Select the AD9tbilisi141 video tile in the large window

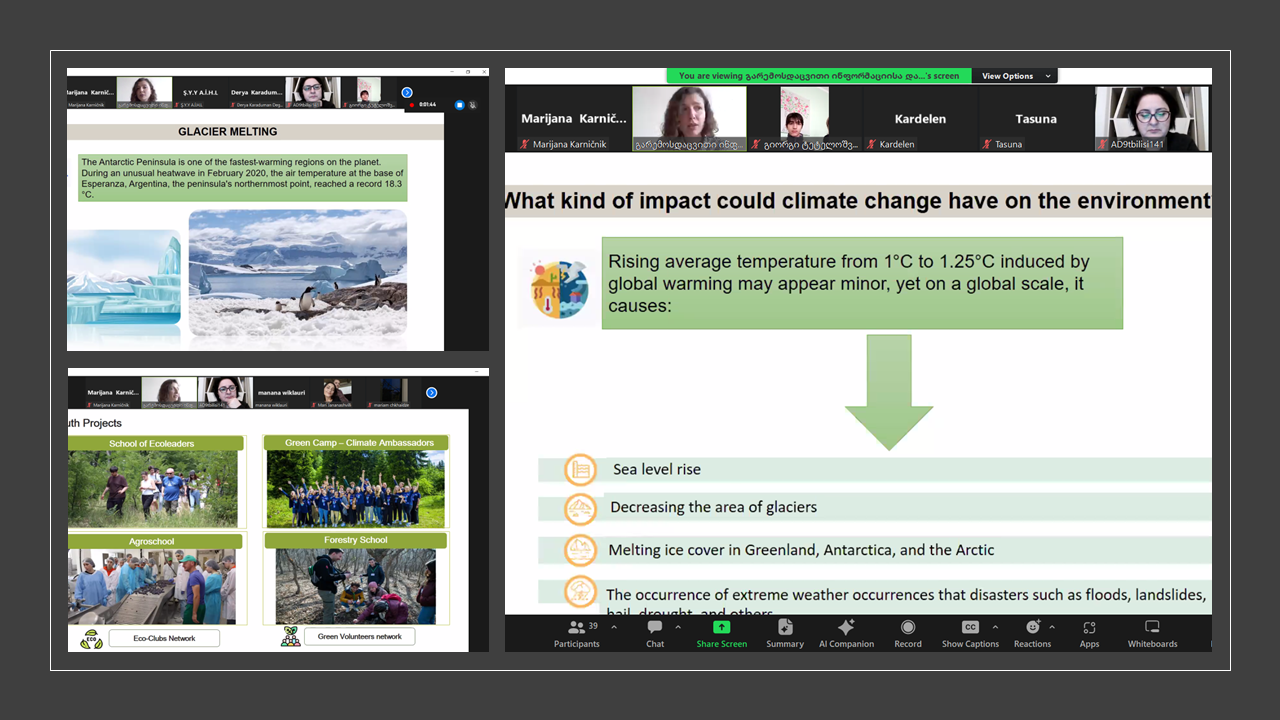1152,119
